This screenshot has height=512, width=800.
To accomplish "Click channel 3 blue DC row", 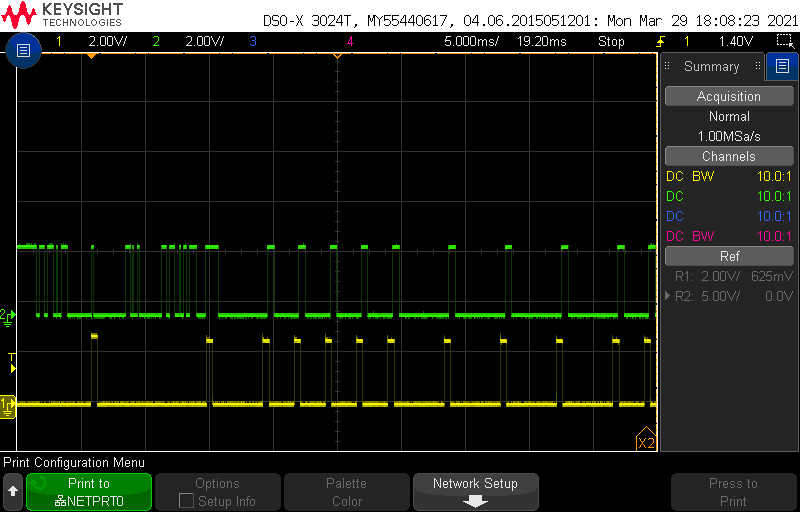I will pyautogui.click(x=729, y=216).
